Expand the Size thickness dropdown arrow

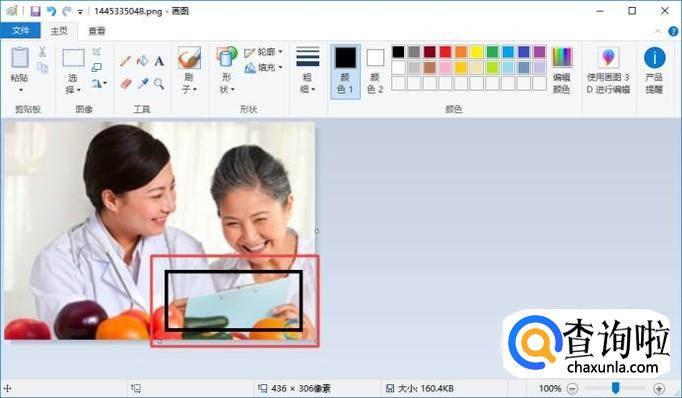(313, 90)
